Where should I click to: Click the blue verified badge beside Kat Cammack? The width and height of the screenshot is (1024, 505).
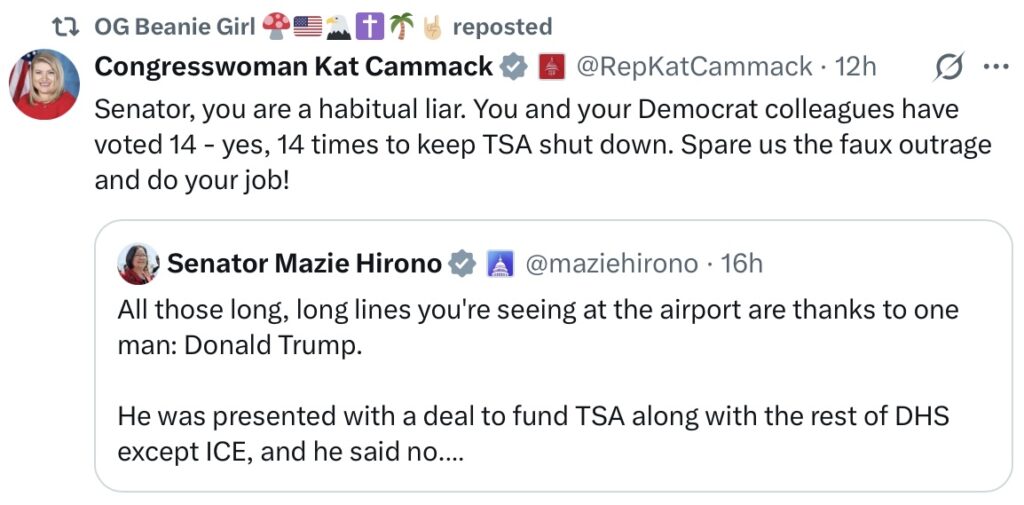[x=513, y=68]
